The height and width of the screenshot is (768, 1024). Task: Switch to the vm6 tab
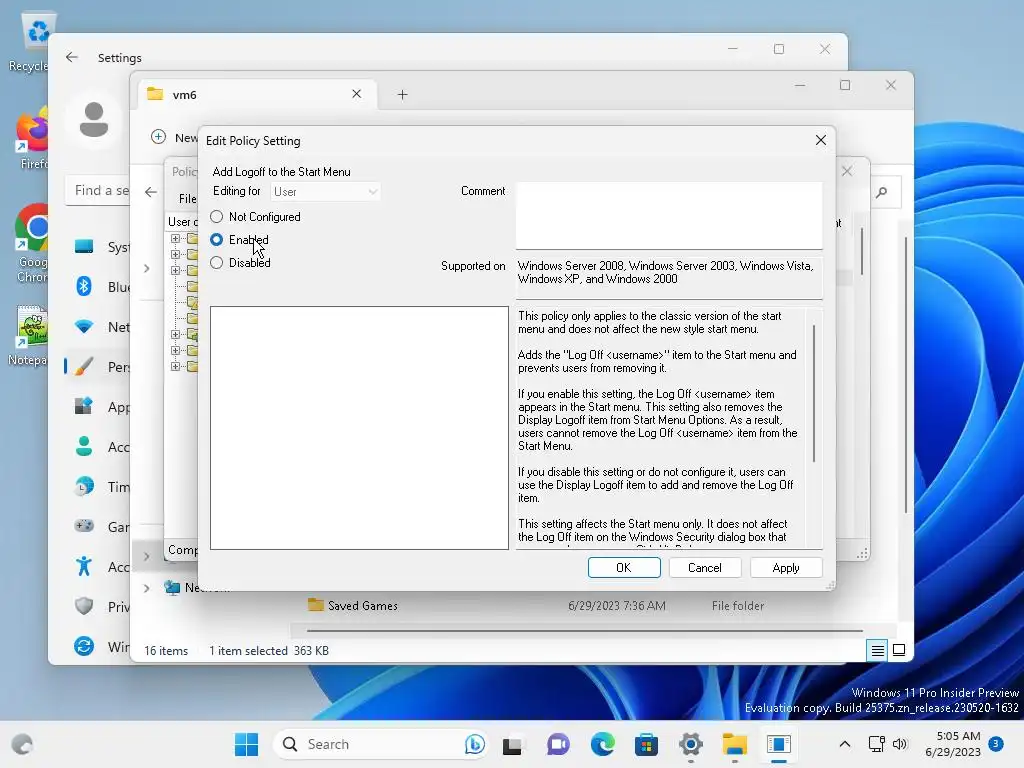tap(255, 95)
